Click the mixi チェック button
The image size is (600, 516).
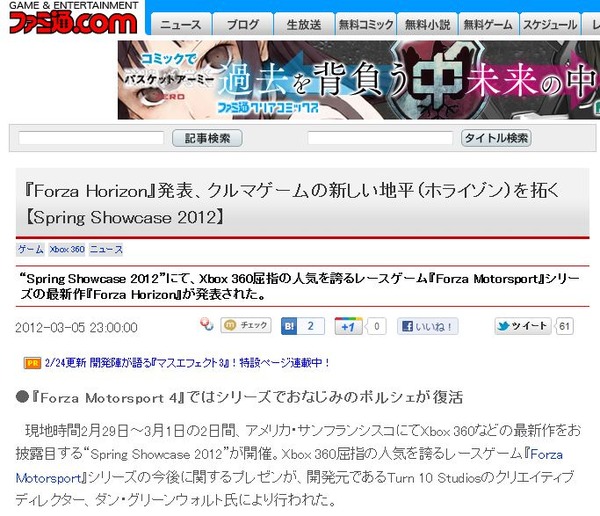[x=246, y=325]
